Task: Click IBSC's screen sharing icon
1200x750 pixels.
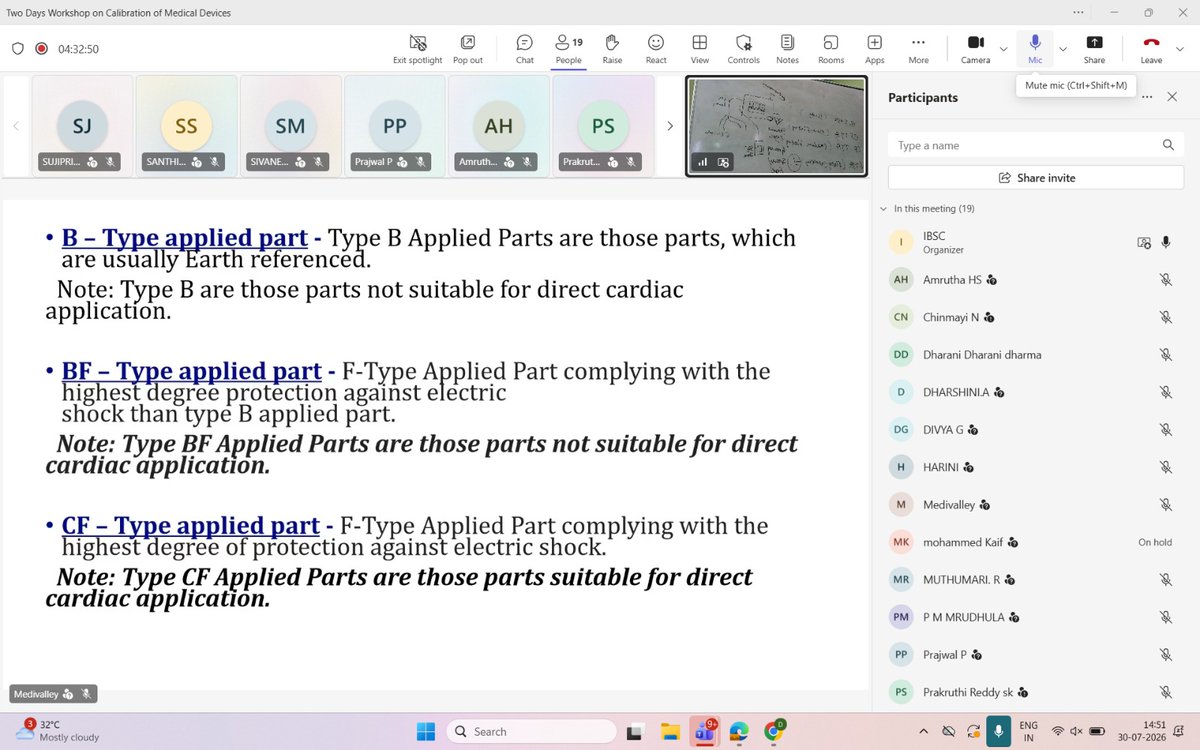Action: pos(1143,242)
